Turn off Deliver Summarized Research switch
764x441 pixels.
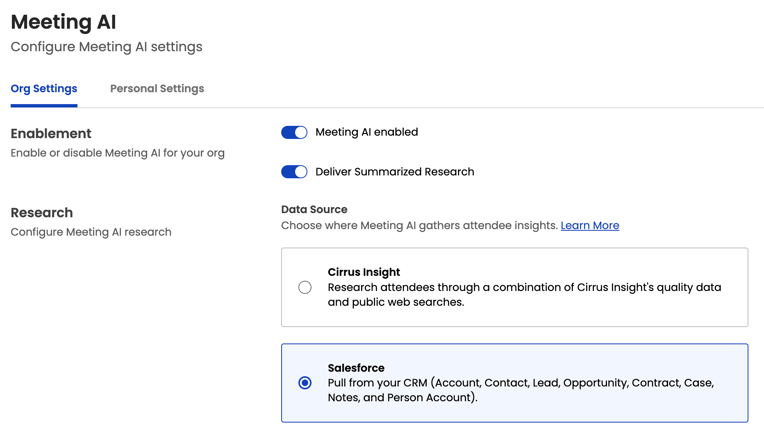pos(294,172)
